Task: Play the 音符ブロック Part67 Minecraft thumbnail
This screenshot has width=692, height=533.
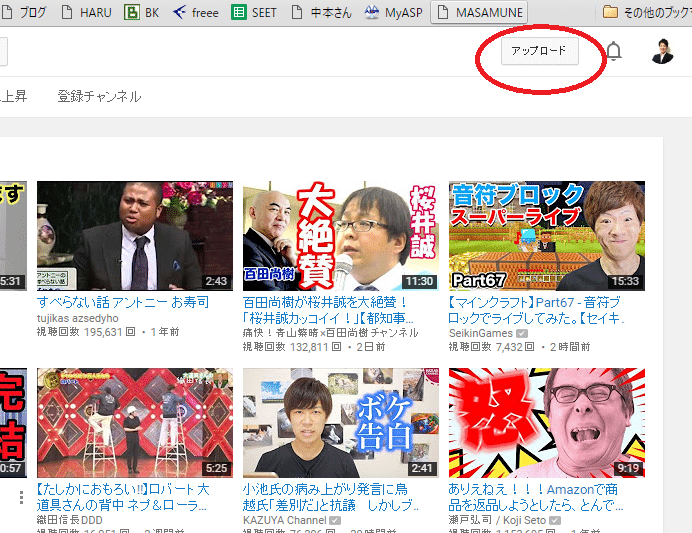Action: point(547,236)
